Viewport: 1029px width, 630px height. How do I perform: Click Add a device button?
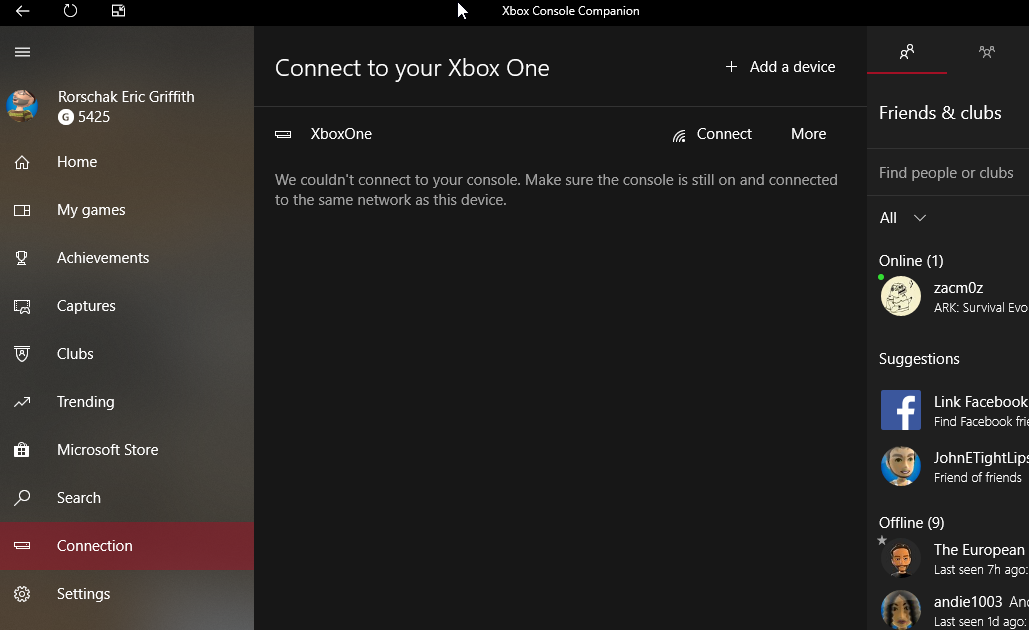tap(780, 67)
